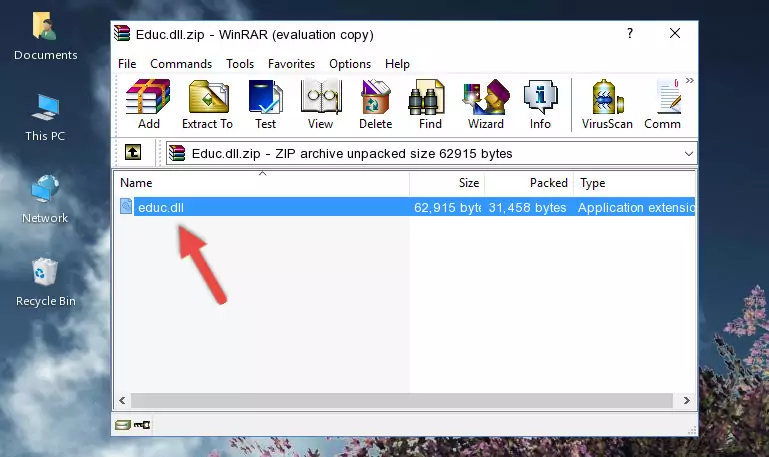Click the archive icon in path field
Image resolution: width=769 pixels, height=457 pixels.
click(177, 153)
